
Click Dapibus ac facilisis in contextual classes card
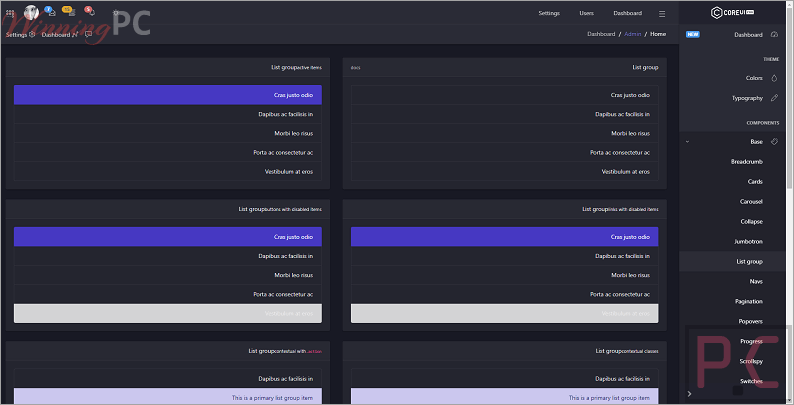(x=504, y=379)
